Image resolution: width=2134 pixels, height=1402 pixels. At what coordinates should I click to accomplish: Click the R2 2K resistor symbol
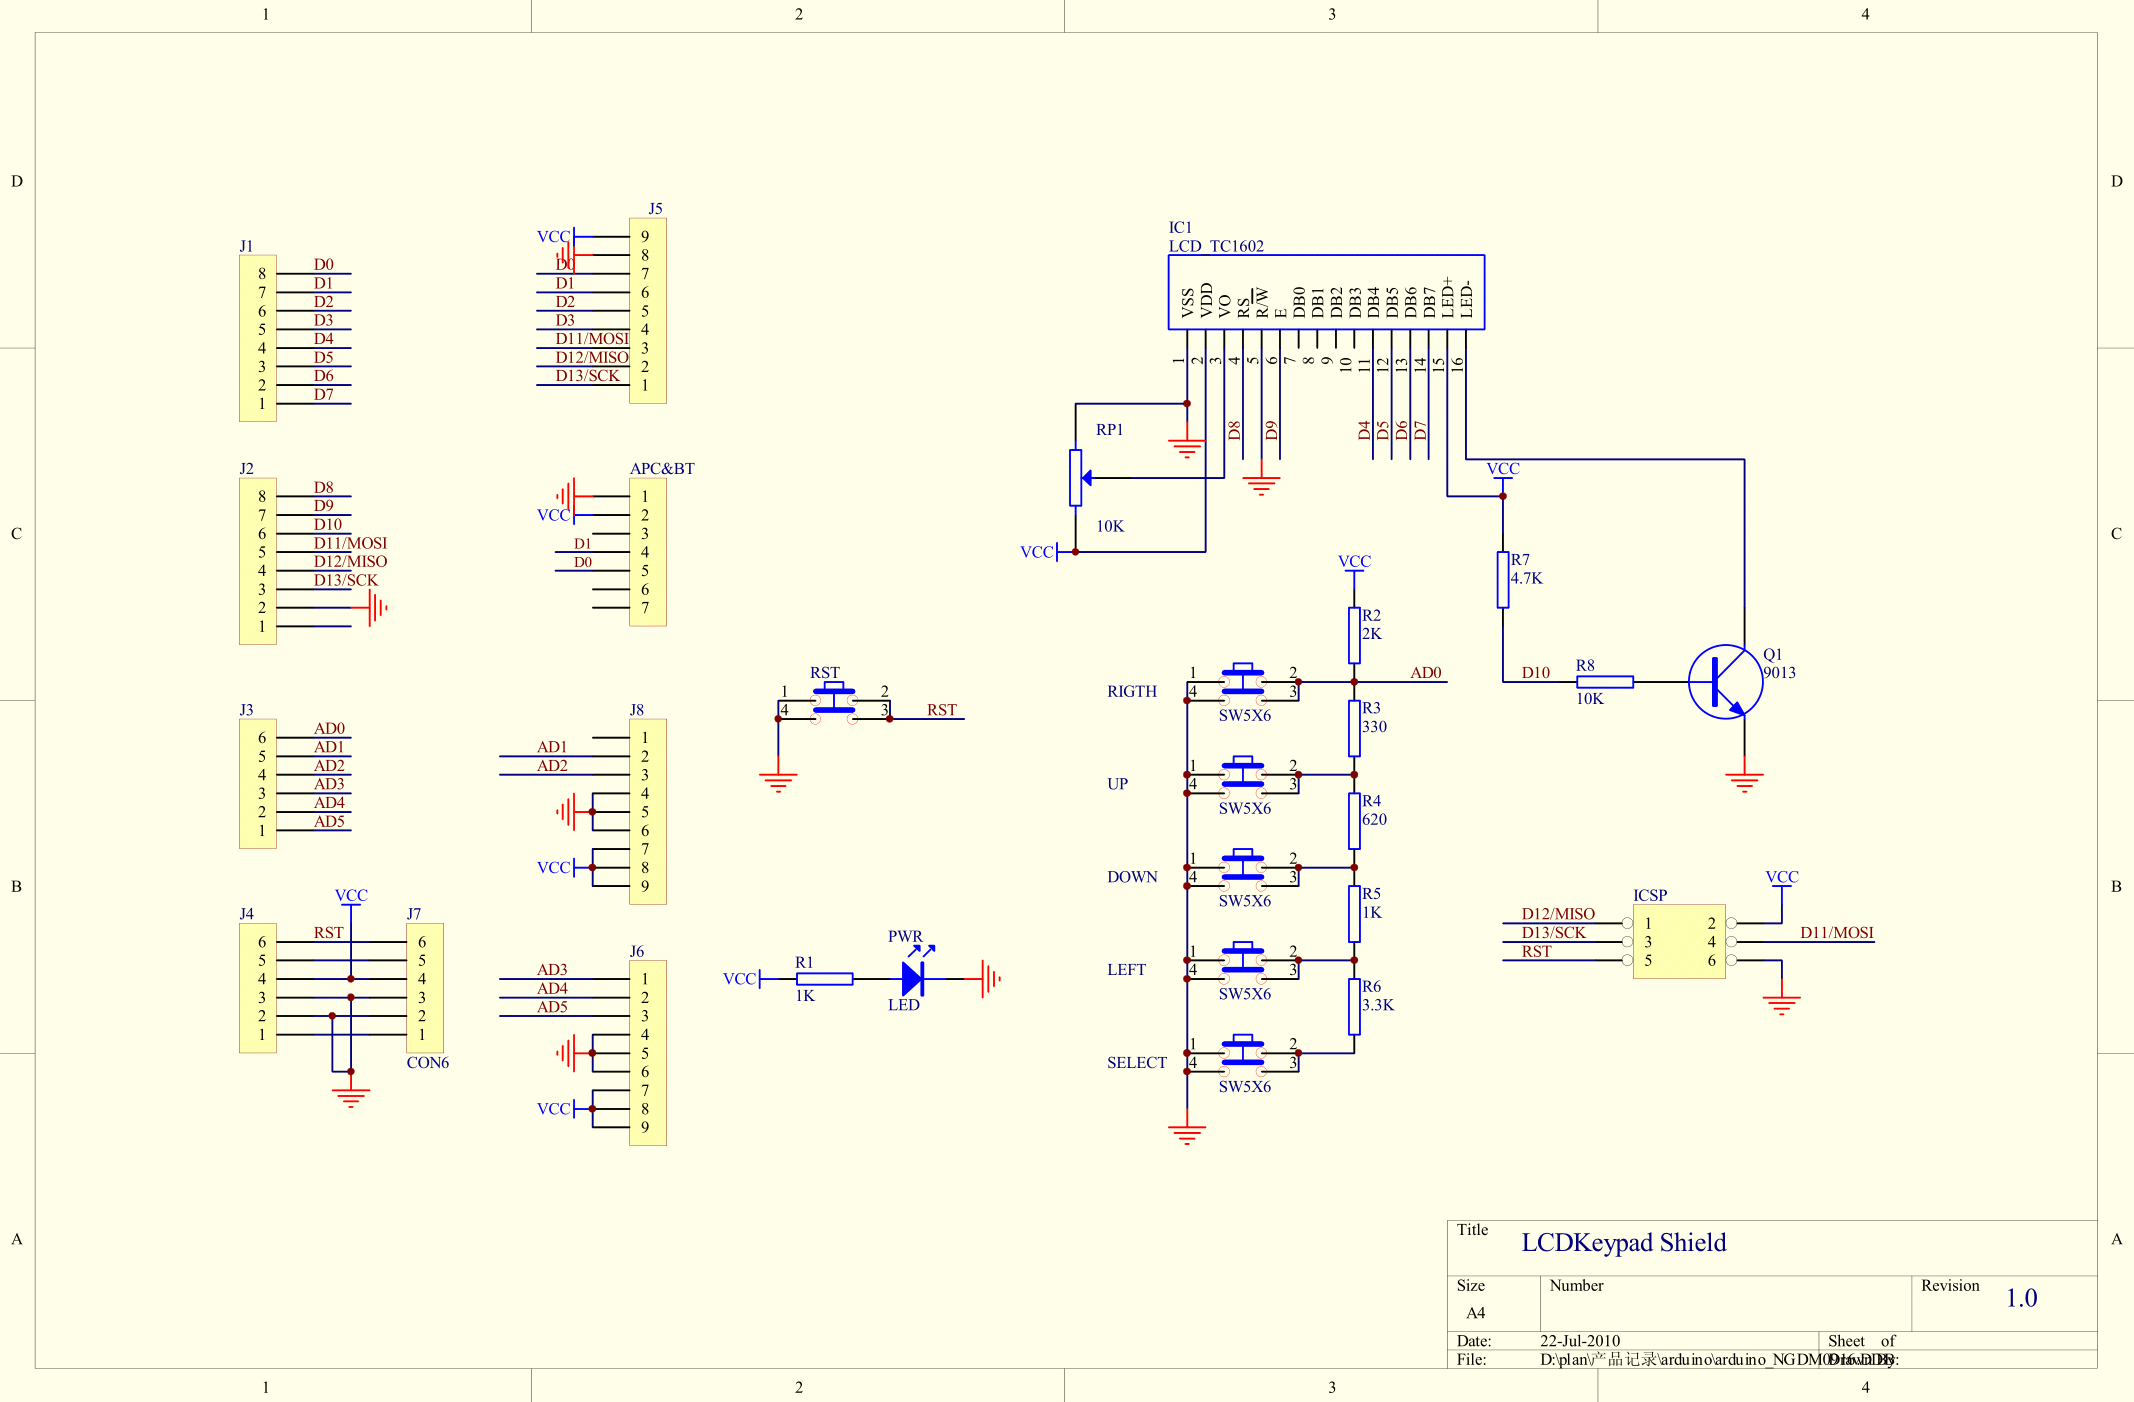[x=1354, y=635]
